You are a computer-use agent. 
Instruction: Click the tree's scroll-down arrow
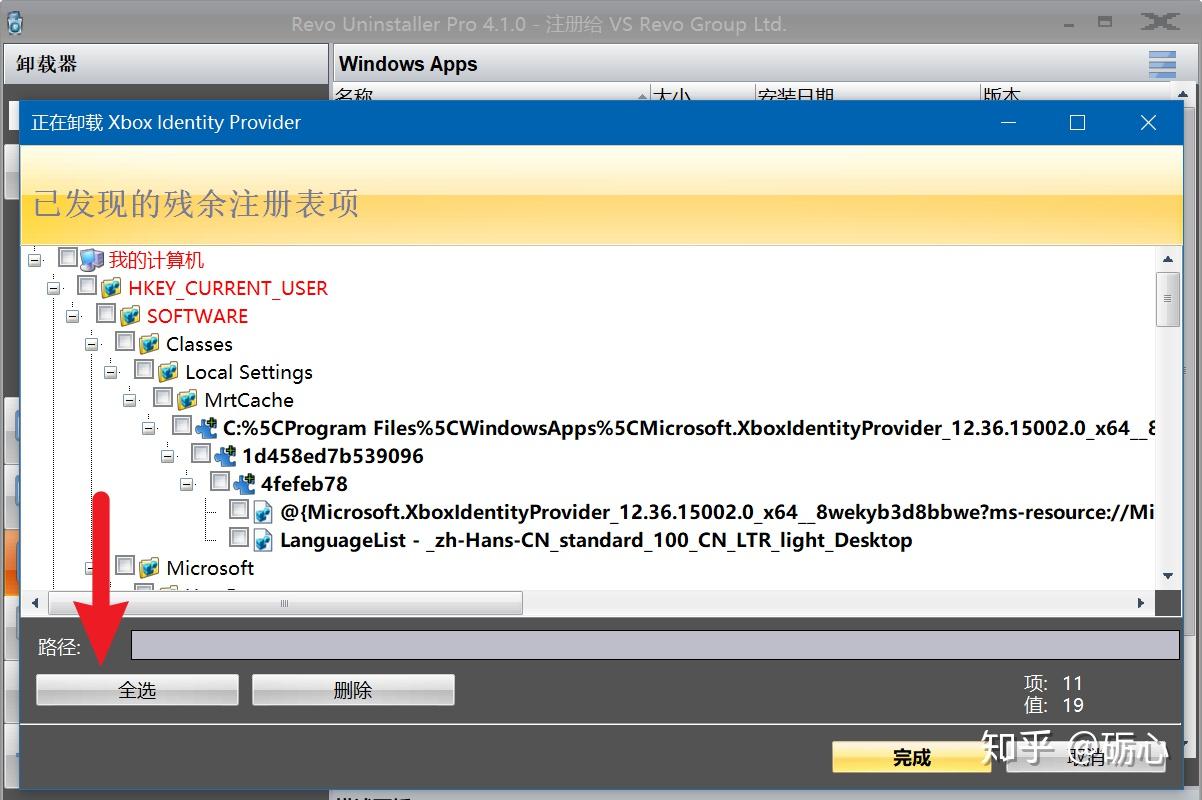1167,576
